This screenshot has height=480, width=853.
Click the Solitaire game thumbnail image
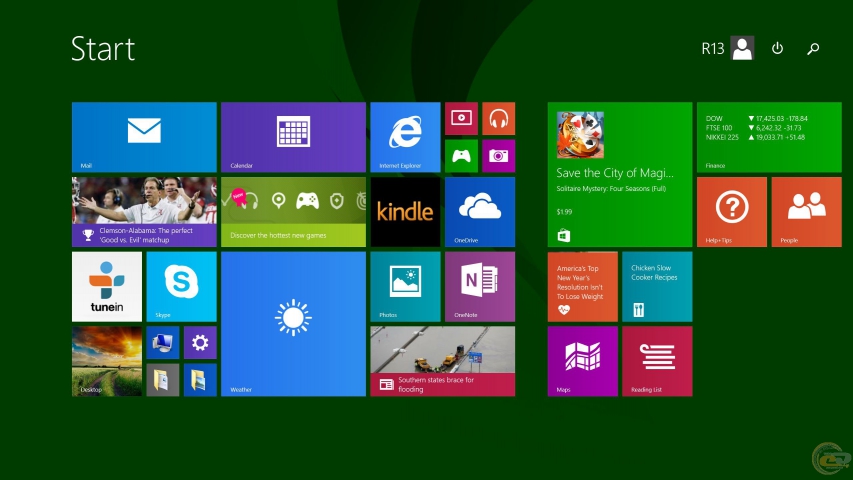(580, 135)
